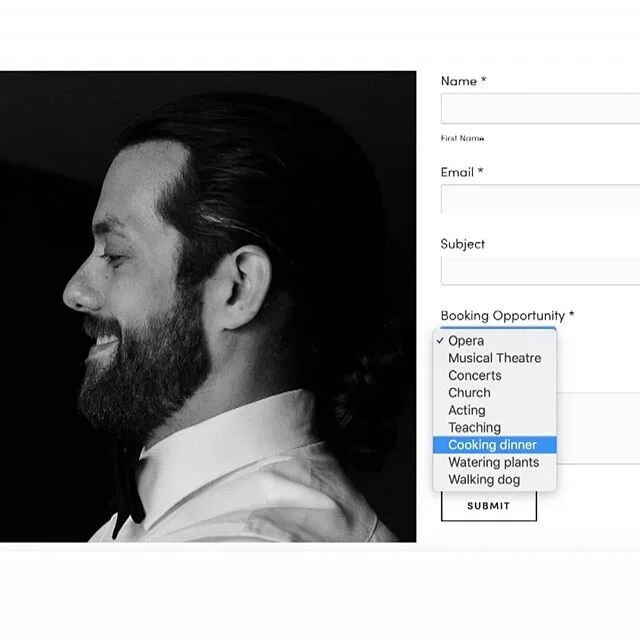Image resolution: width=640 pixels, height=640 pixels.
Task: Click the Email field label
Action: tap(462, 172)
